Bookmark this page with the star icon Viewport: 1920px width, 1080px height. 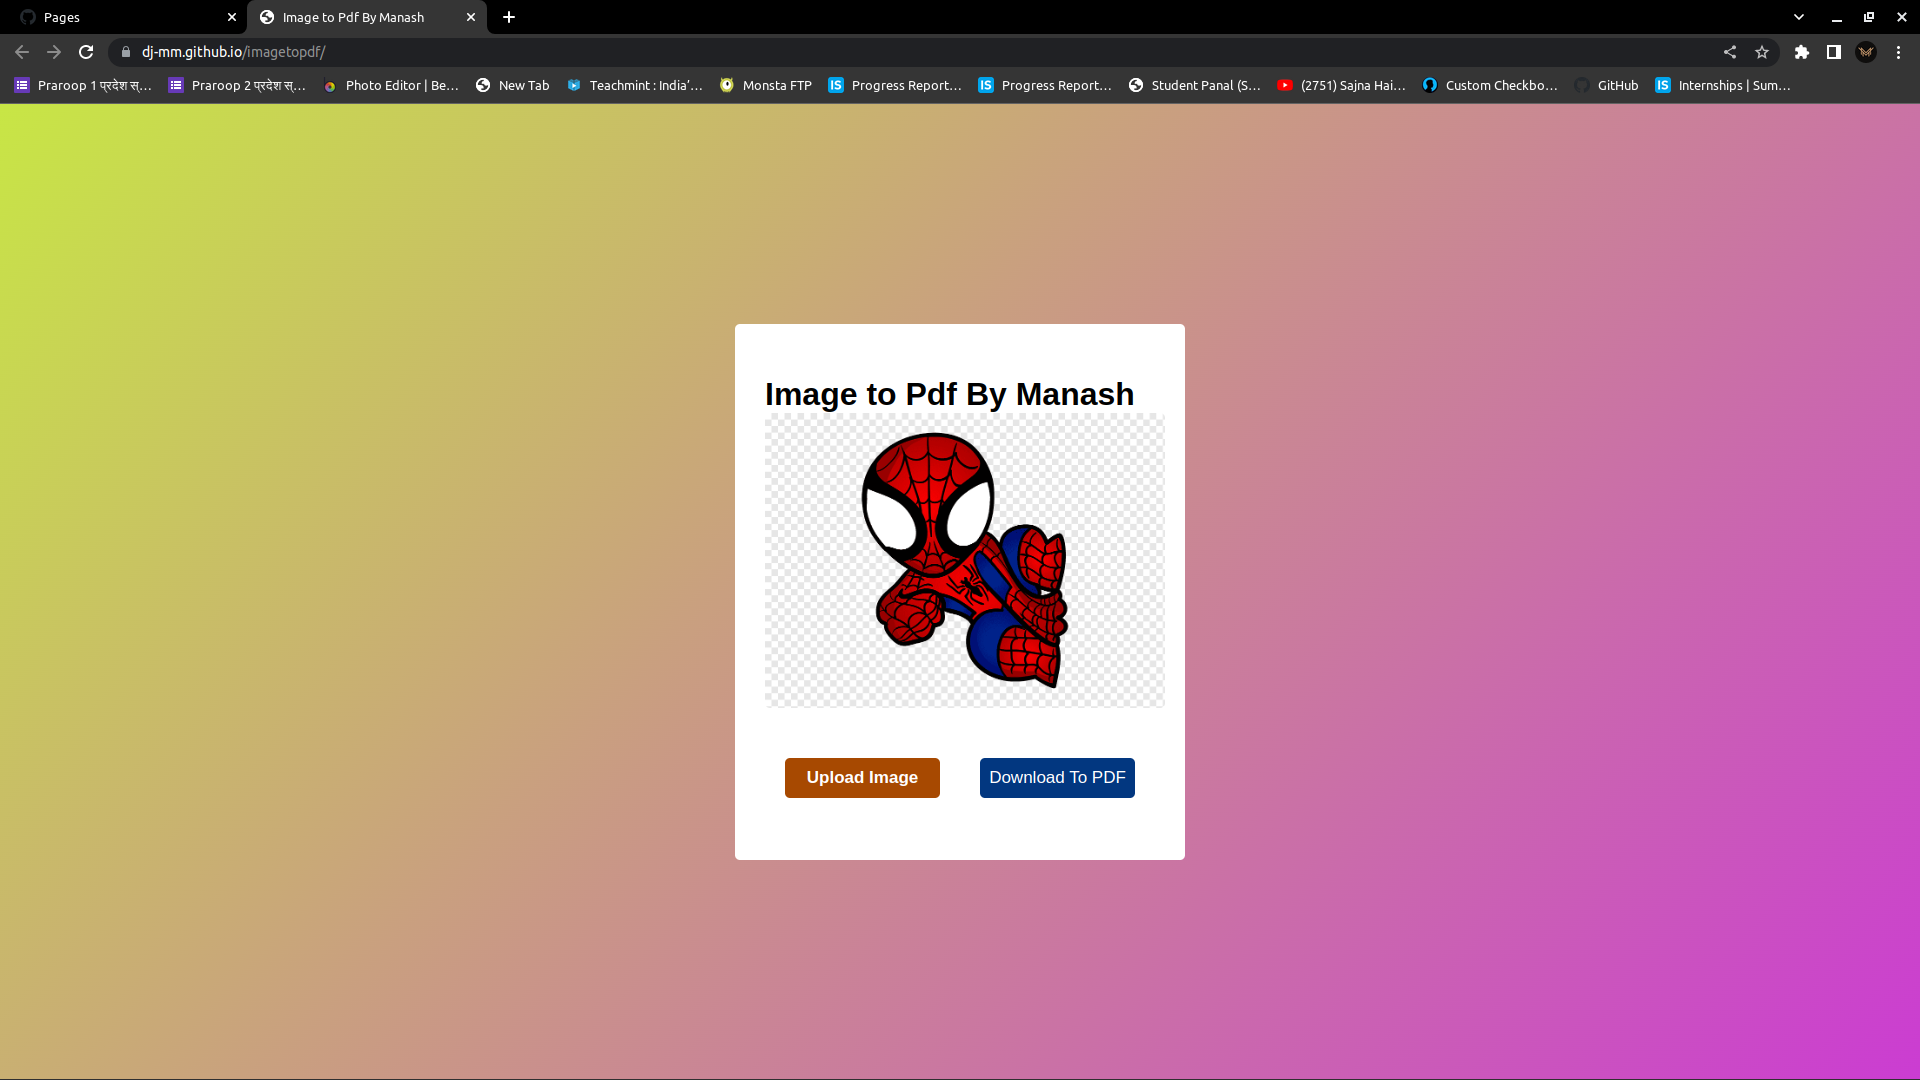pyautogui.click(x=1762, y=52)
